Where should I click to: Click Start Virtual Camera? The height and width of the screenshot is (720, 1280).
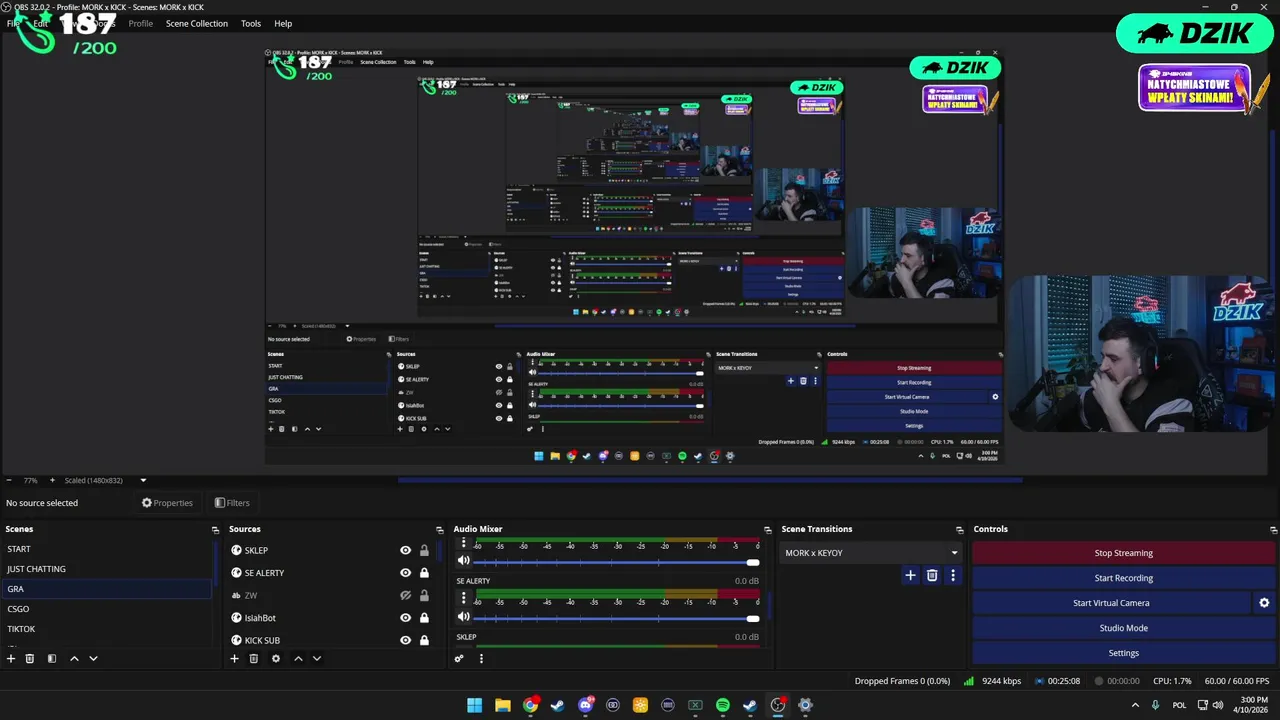pos(1111,603)
